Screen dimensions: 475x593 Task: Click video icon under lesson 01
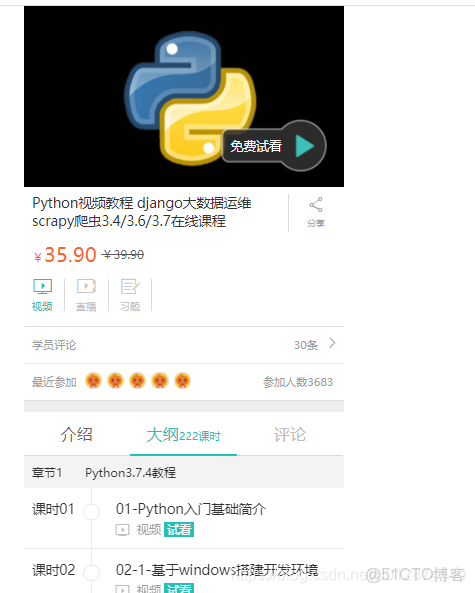(x=123, y=530)
